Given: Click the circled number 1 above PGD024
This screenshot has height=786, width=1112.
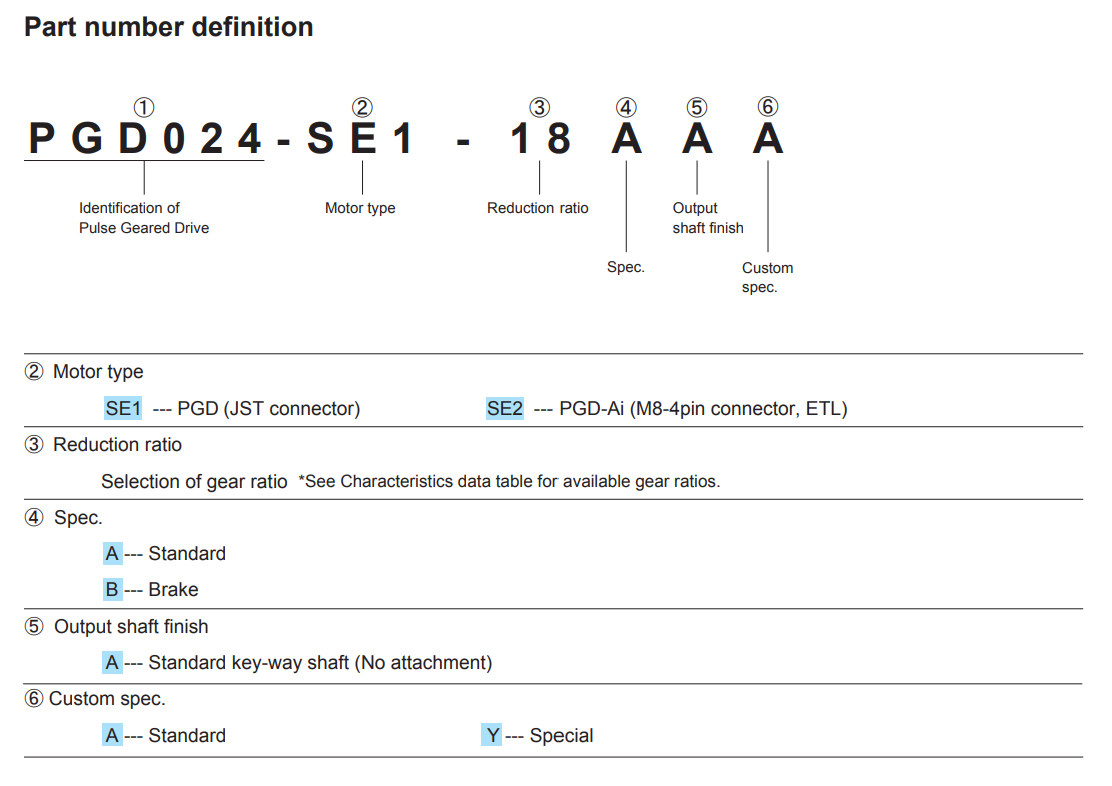Looking at the screenshot, I should pyautogui.click(x=144, y=108).
